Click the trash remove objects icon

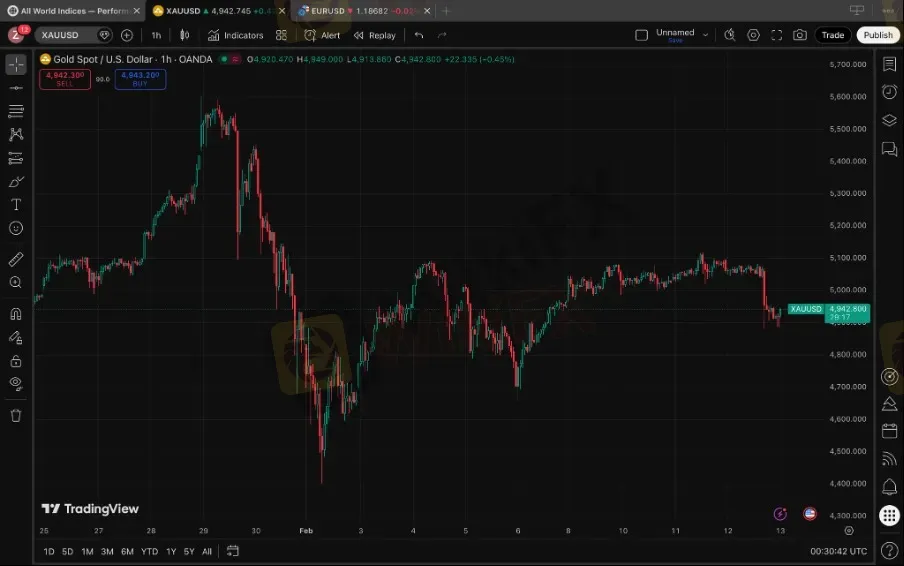pos(16,416)
